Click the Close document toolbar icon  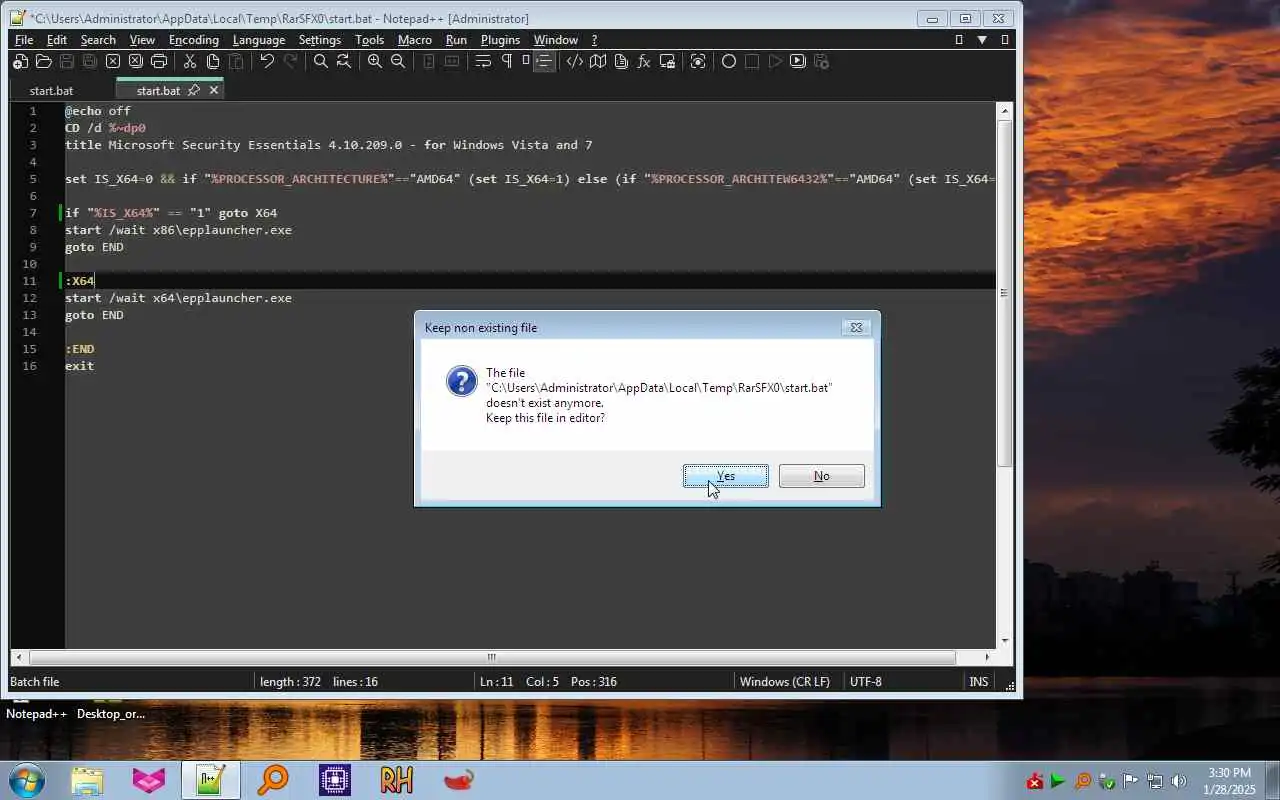113,61
